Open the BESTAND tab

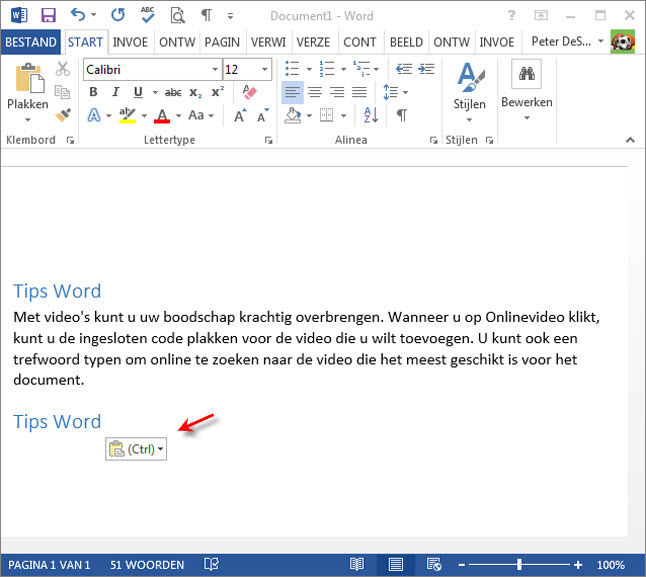pyautogui.click(x=31, y=42)
